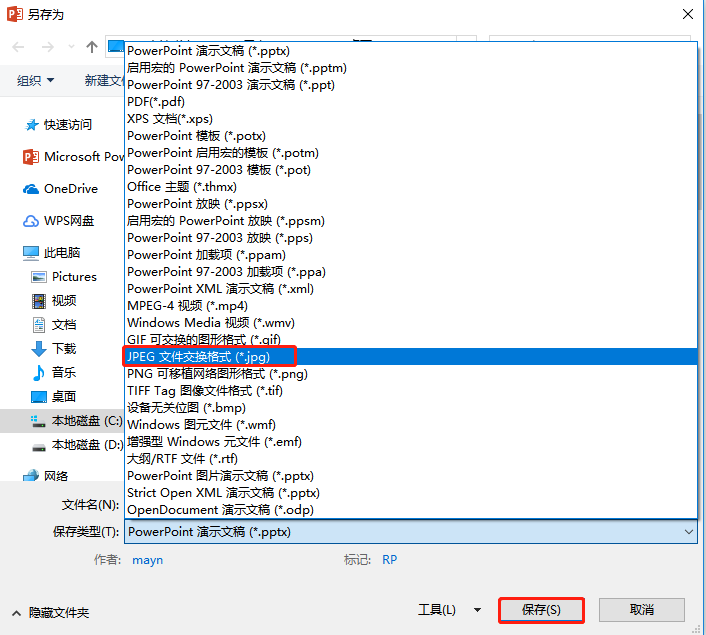Choose PowerPoint XML 演示文稿 (*.xml)
706x635 pixels.
pos(411,289)
